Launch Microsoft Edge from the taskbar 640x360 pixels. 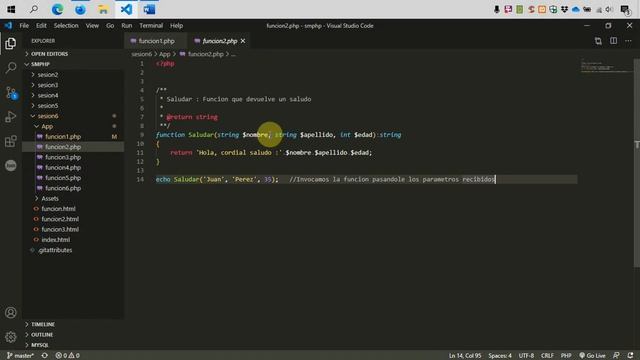(x=57, y=9)
